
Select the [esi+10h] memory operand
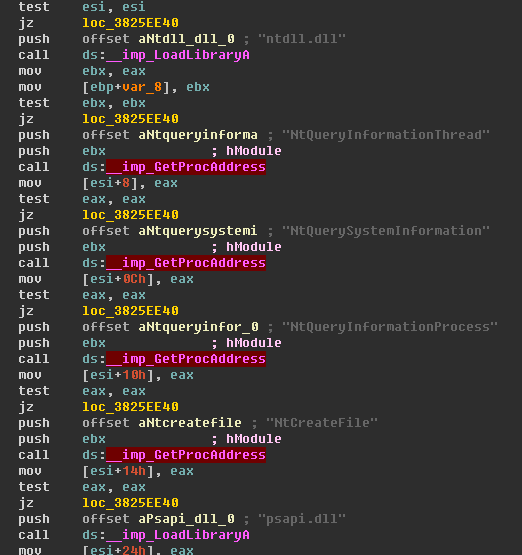[x=118, y=375]
